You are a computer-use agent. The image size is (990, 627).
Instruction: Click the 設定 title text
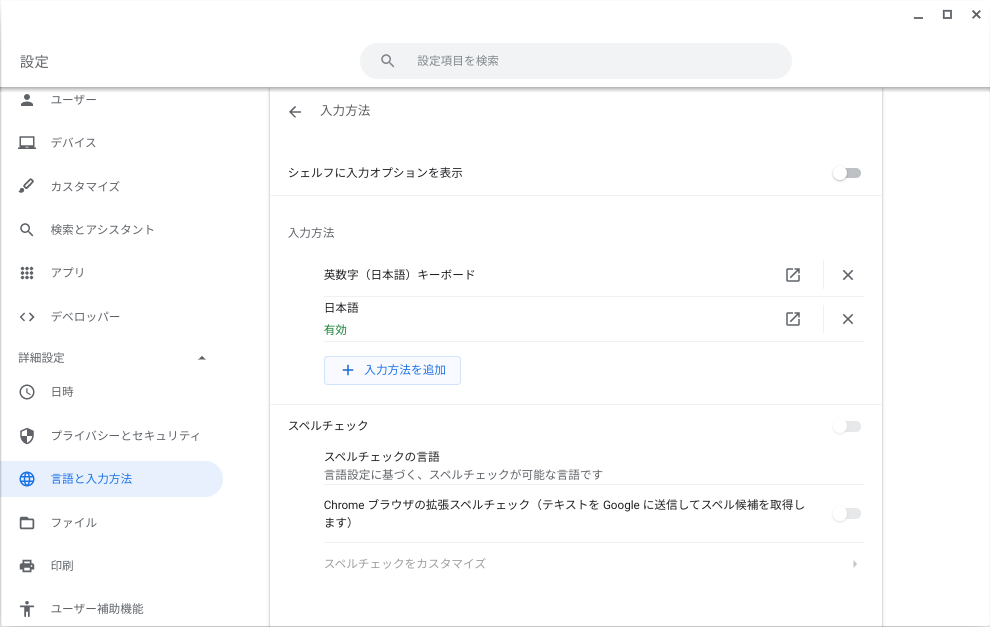(34, 62)
